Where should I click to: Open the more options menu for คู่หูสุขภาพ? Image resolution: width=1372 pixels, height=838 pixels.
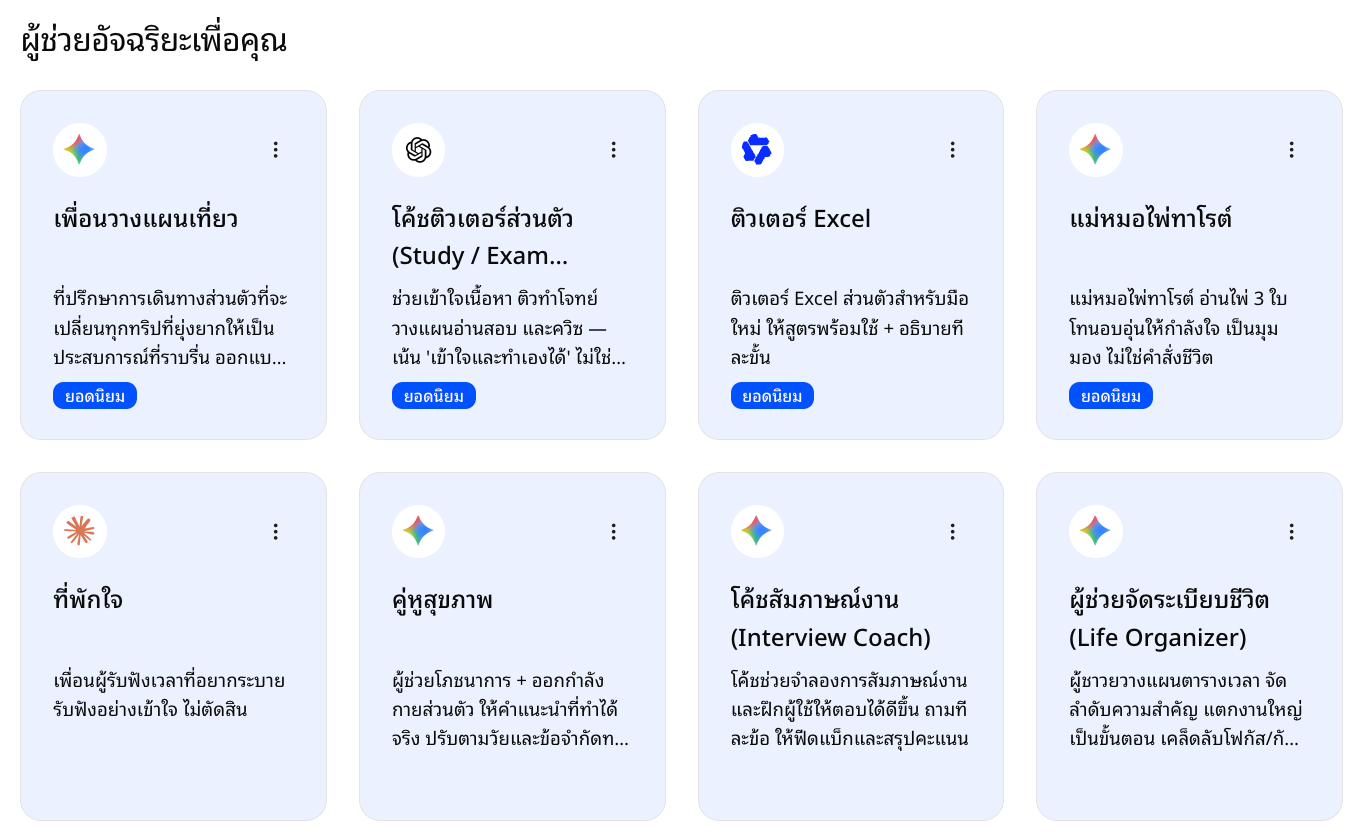(614, 532)
